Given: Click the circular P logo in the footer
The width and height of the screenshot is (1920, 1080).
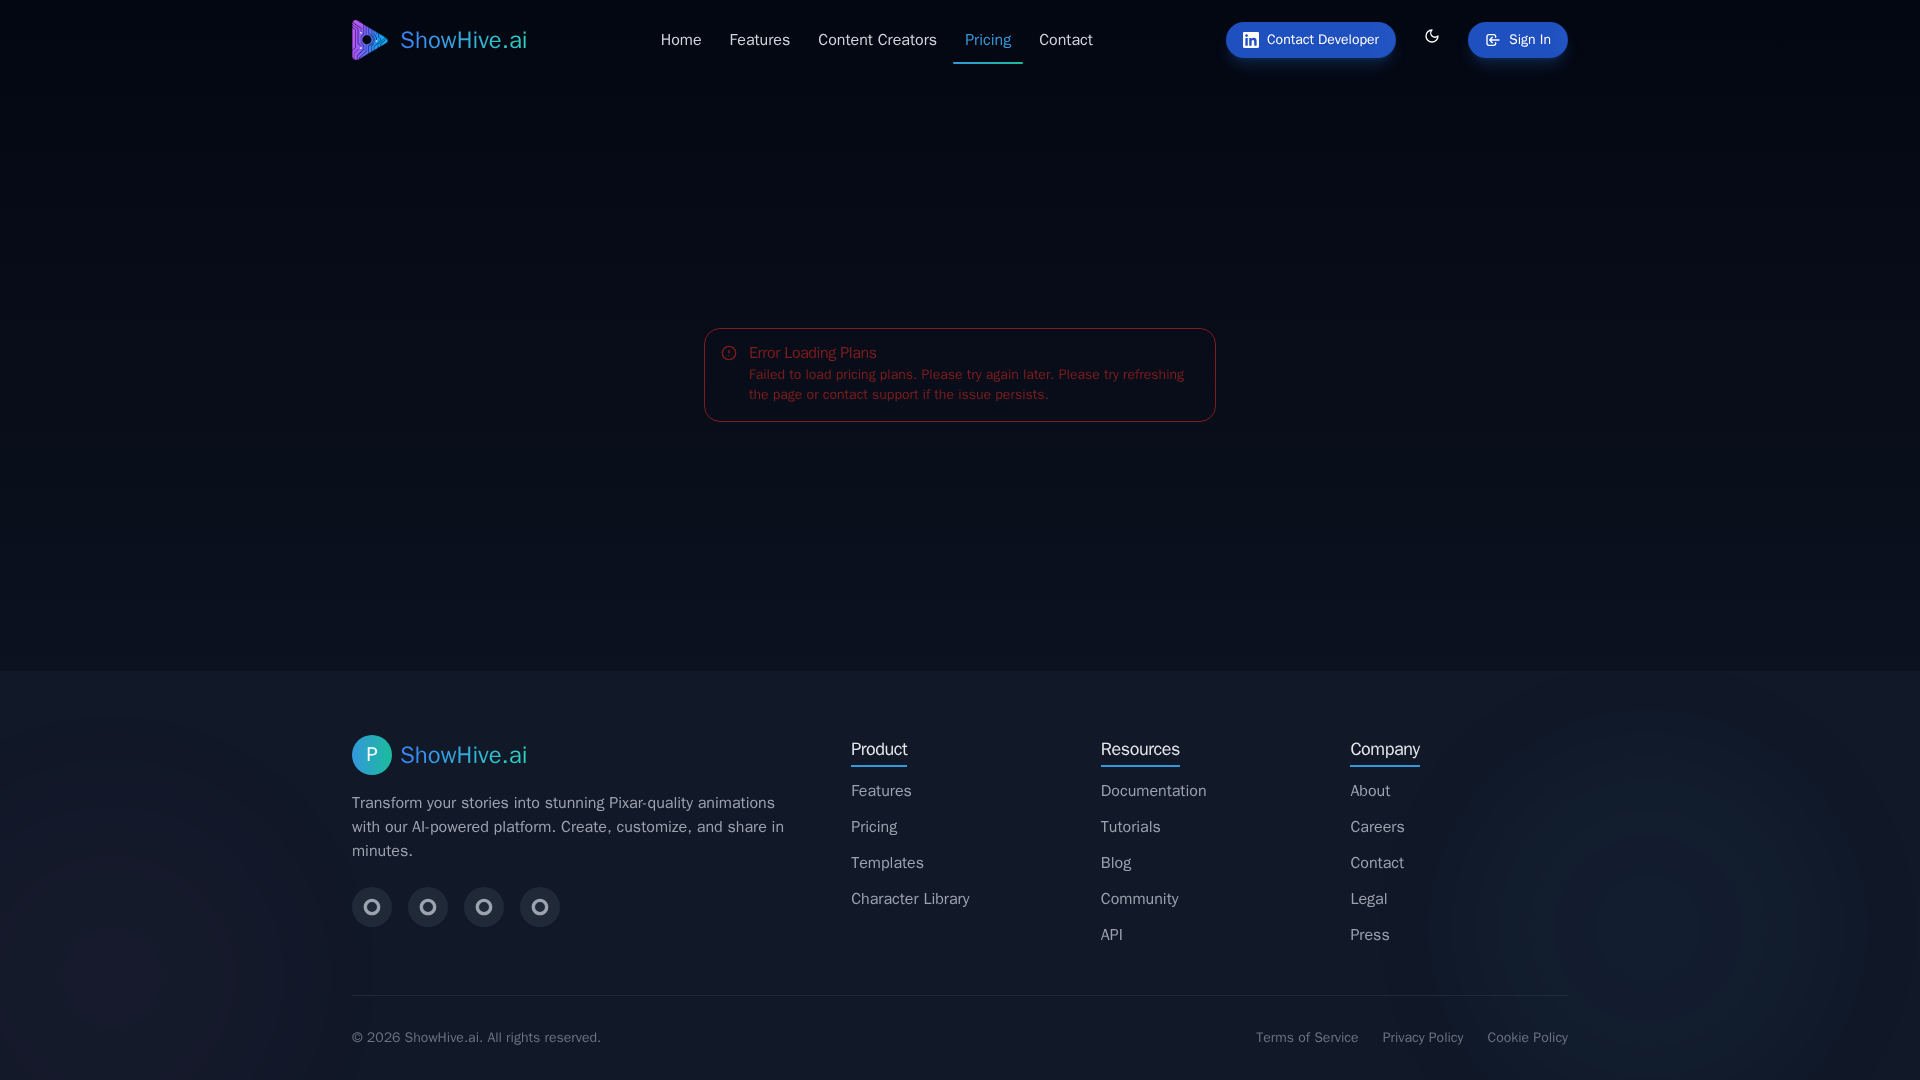Looking at the screenshot, I should (371, 755).
